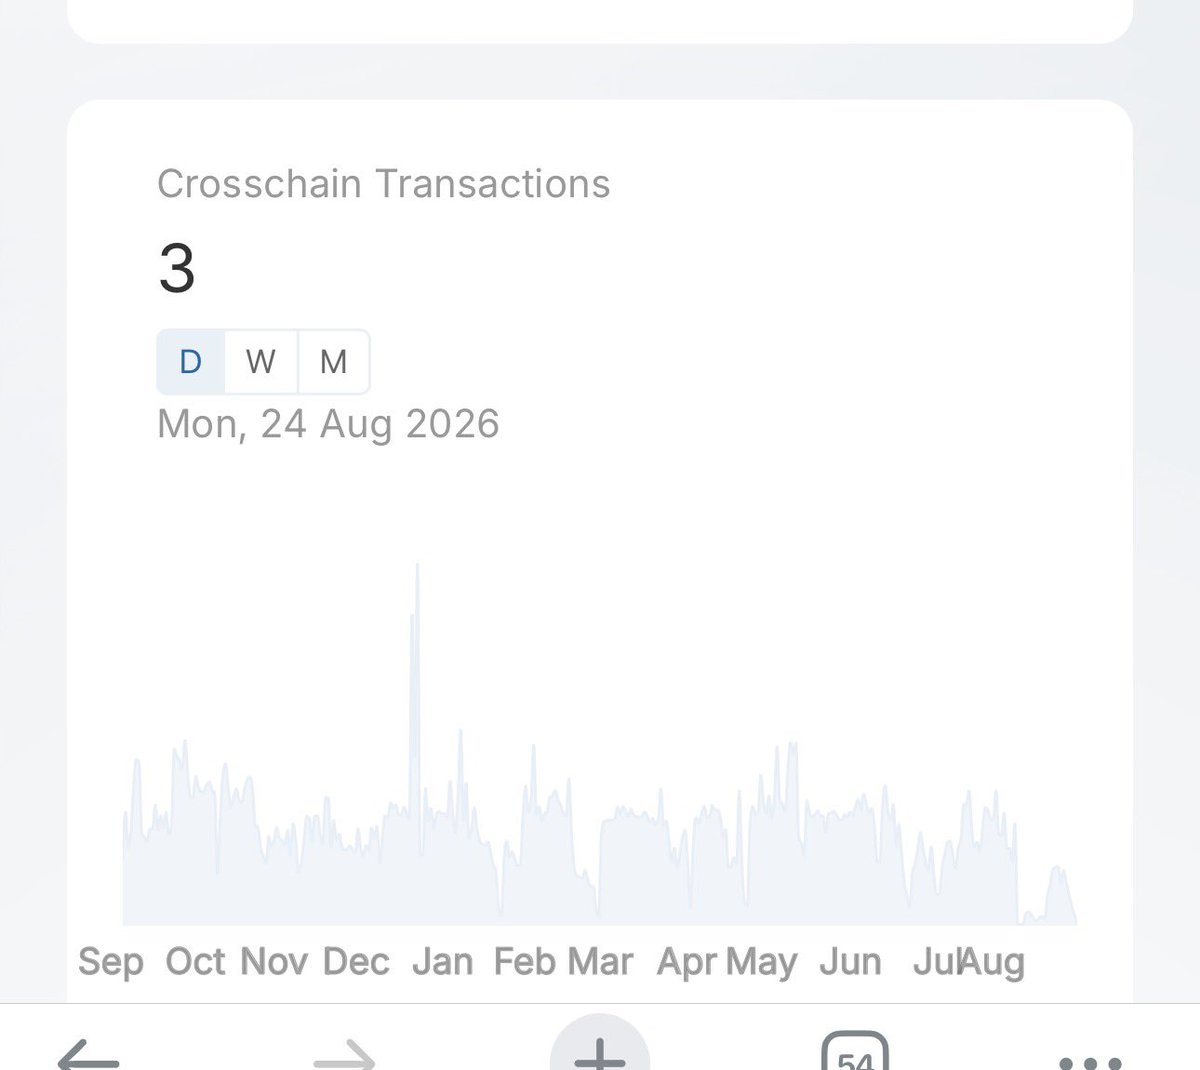Click the transaction count value 3
This screenshot has width=1200, height=1070.
click(x=177, y=268)
